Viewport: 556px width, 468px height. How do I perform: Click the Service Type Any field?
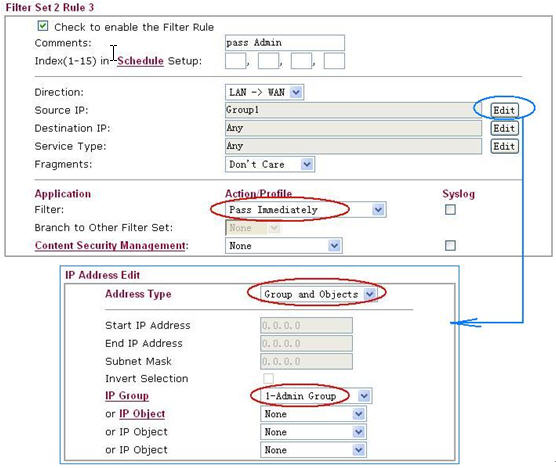click(x=353, y=146)
